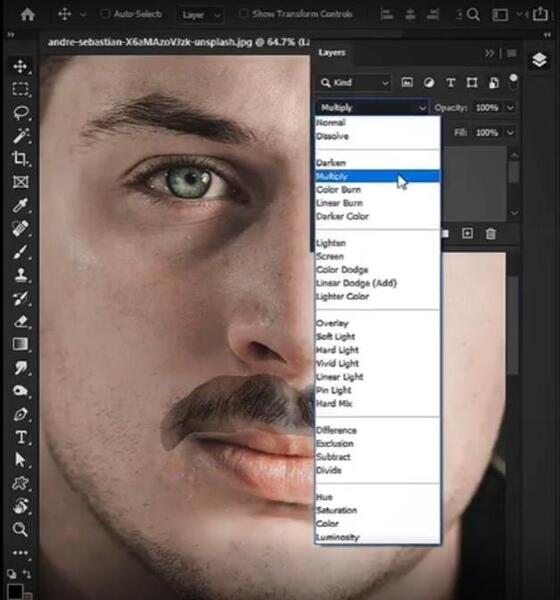The image size is (560, 600).
Task: Select the Sponge tool
Action: [x=20, y=390]
